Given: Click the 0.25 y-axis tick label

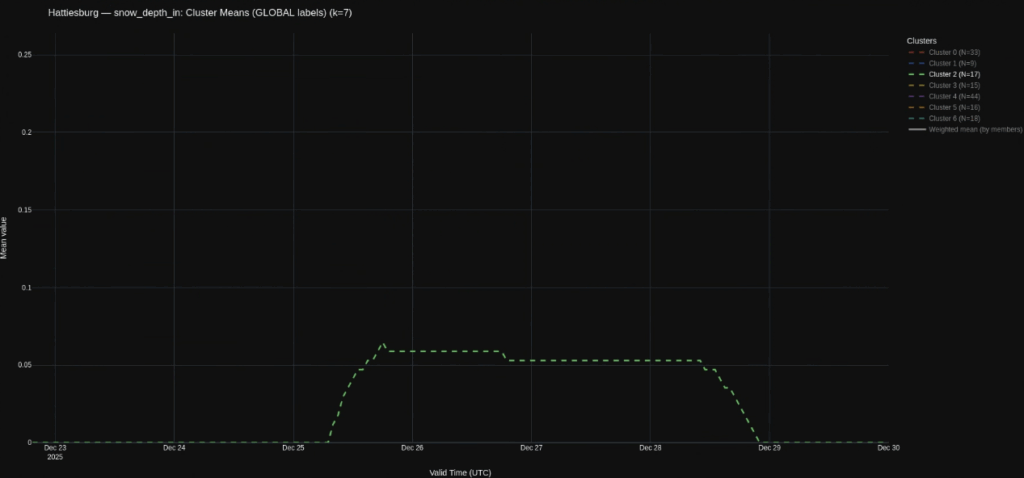Looking at the screenshot, I should [26, 55].
